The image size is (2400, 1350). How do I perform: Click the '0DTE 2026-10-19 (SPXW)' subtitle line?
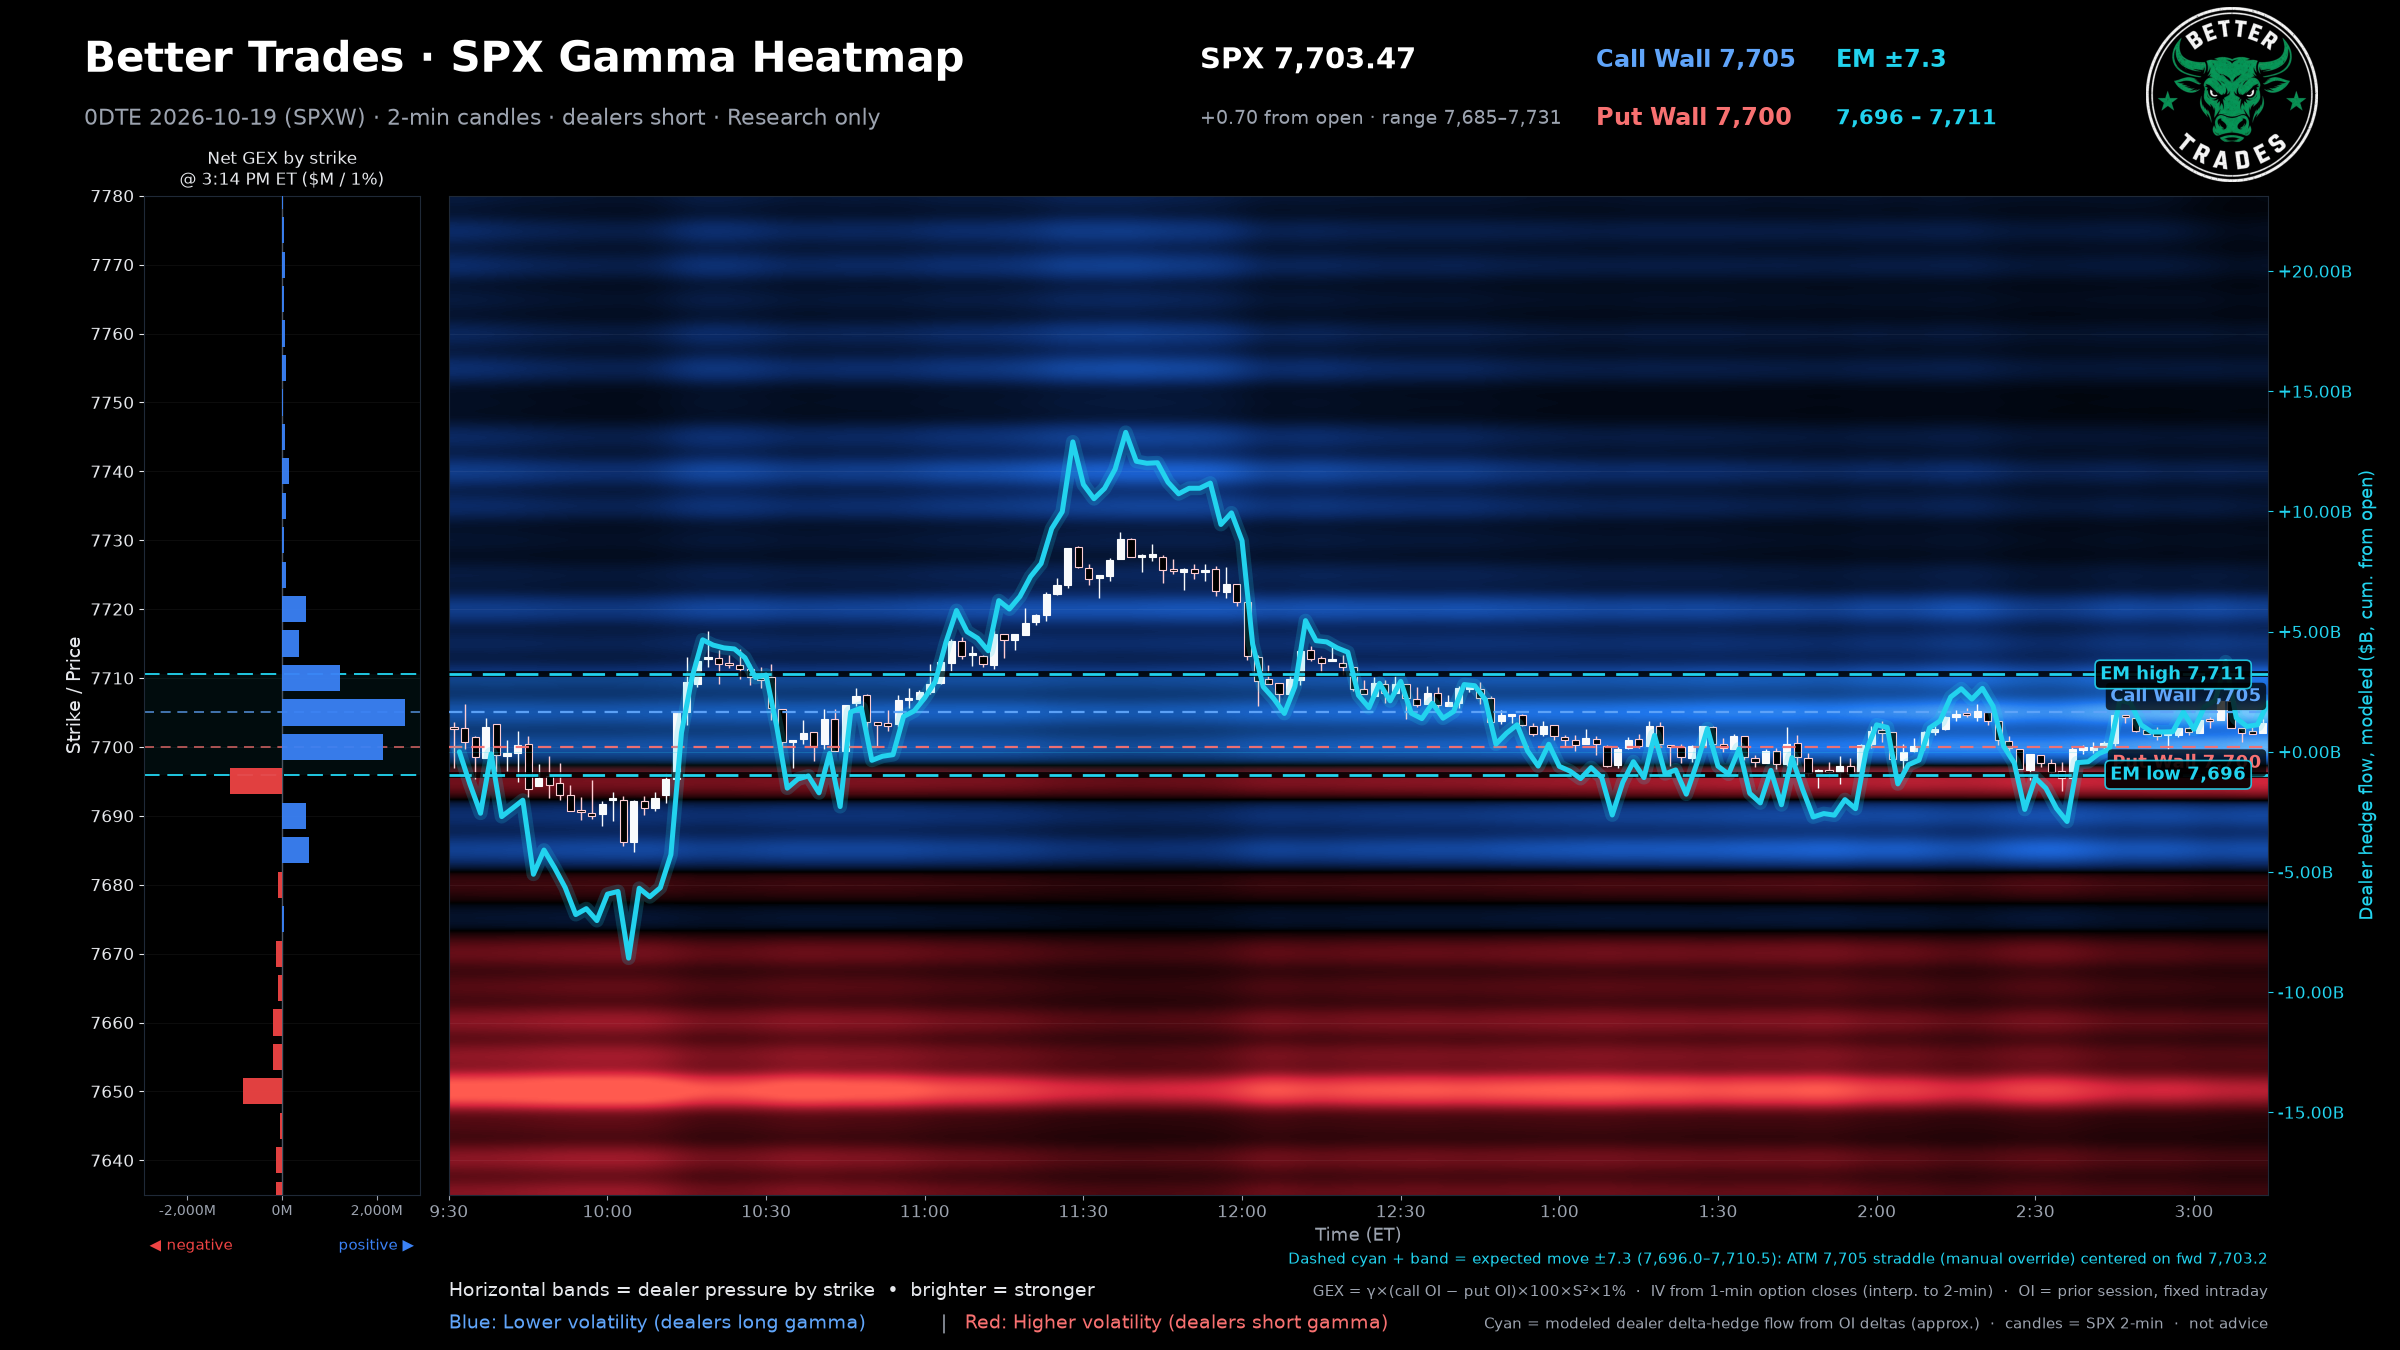[482, 118]
